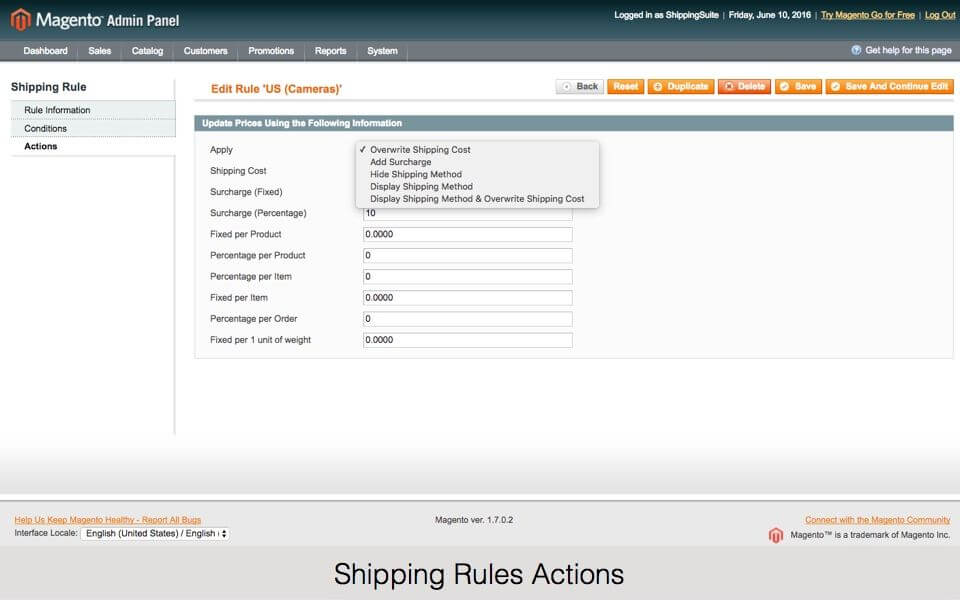Delete the shipping rule
The image size is (960, 600).
coord(744,86)
